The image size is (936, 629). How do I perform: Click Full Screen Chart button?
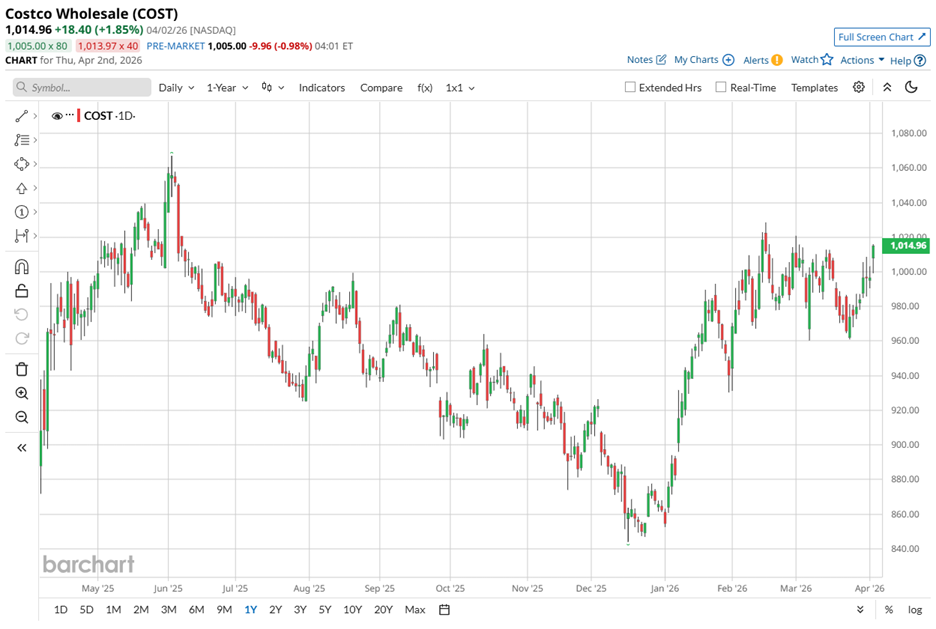pos(881,37)
